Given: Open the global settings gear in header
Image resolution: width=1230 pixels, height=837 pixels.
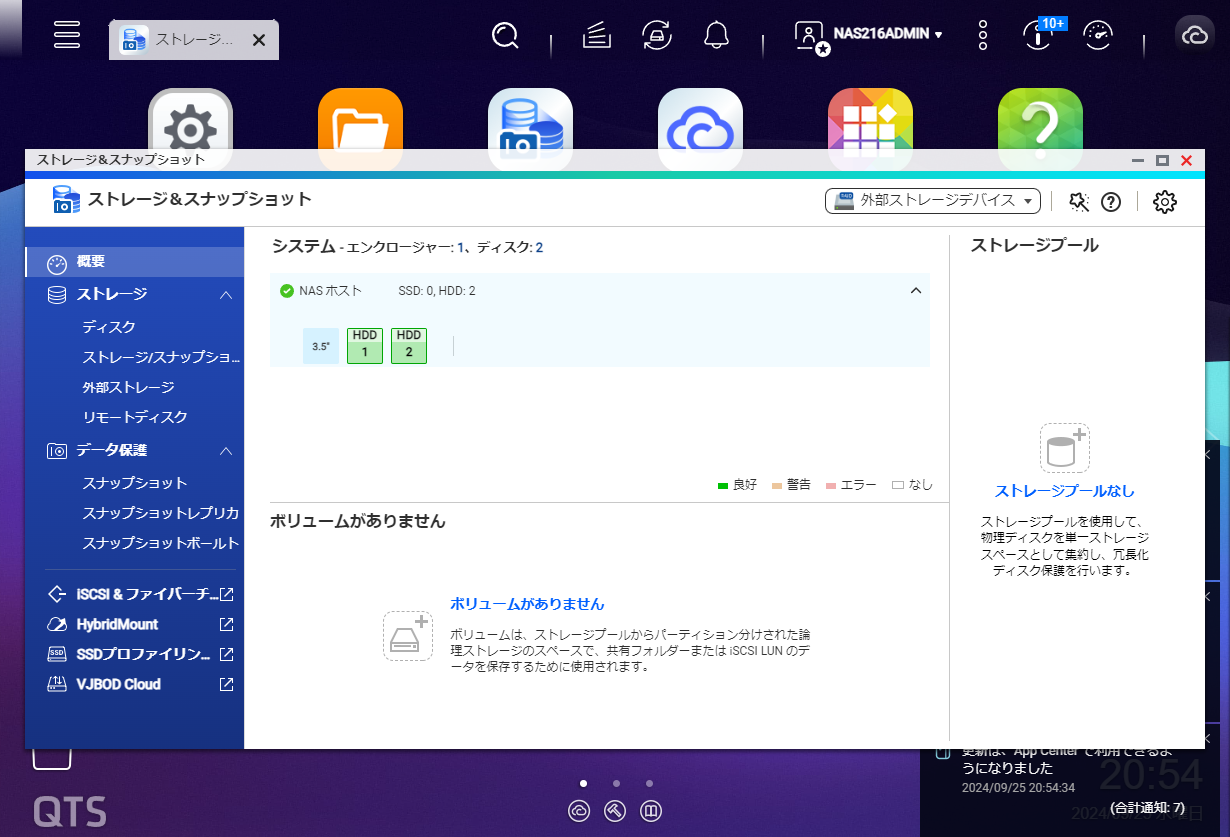Looking at the screenshot, I should [1165, 202].
